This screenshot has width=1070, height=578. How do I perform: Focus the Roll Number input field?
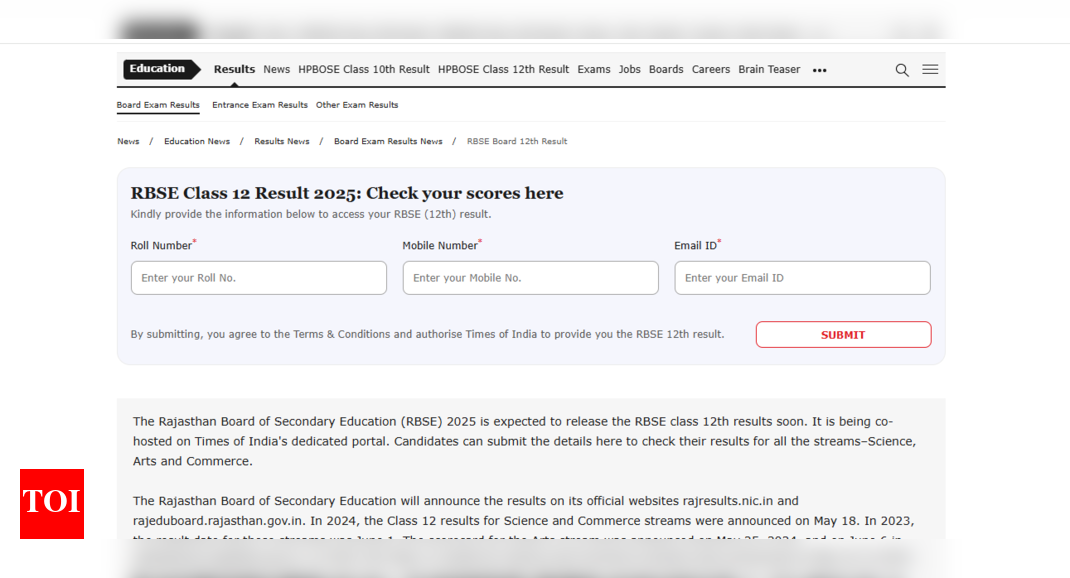tap(259, 278)
